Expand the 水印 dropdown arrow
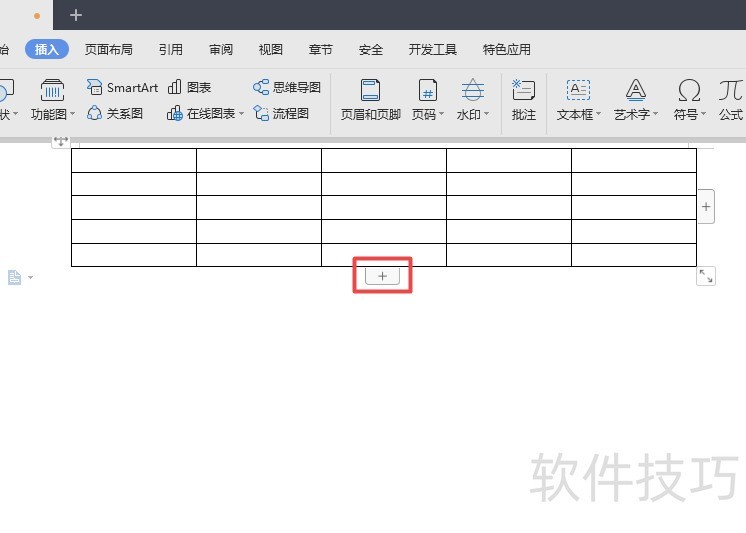This screenshot has width=746, height=533. tap(486, 114)
